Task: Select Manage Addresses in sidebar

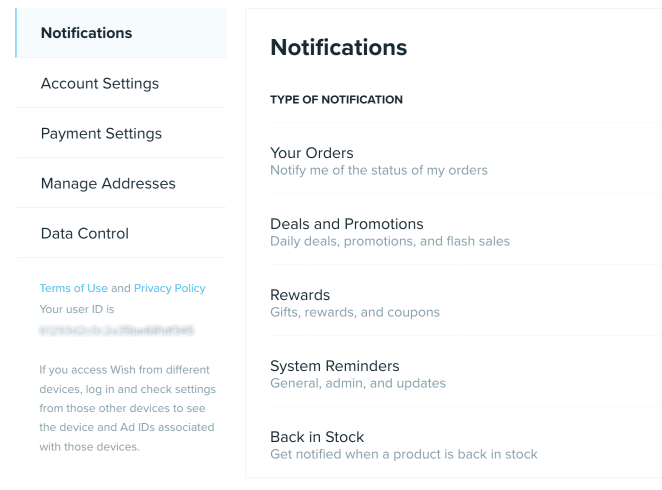Action: click(x=121, y=183)
